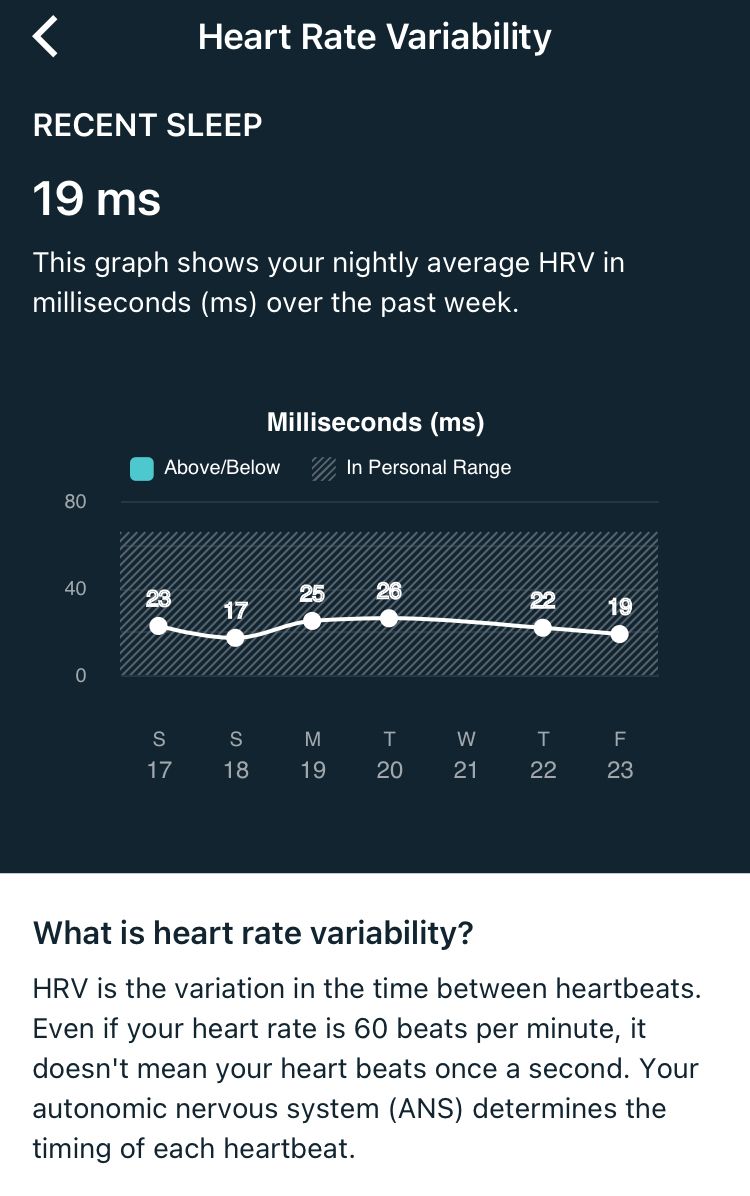Tap Thursday 22 on the day axis
Screen dimensions: 750x1196
pos(543,755)
